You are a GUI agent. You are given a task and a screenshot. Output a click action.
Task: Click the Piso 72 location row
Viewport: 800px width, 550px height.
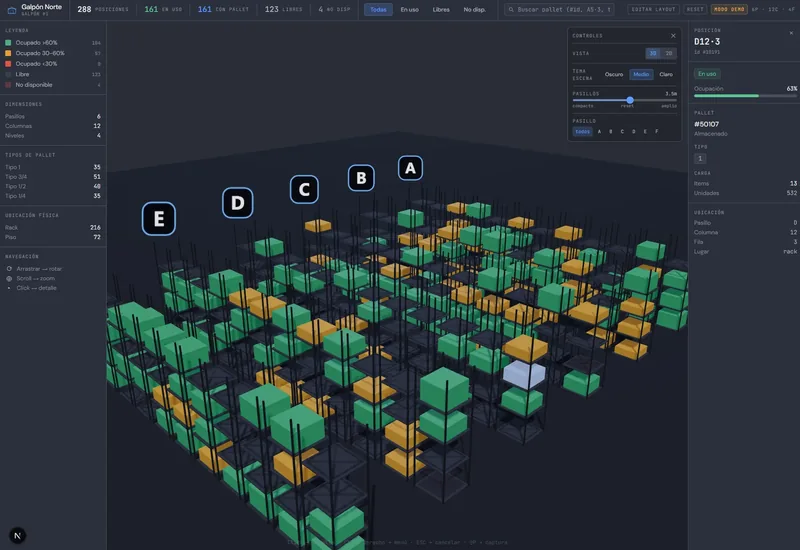tap(53, 237)
